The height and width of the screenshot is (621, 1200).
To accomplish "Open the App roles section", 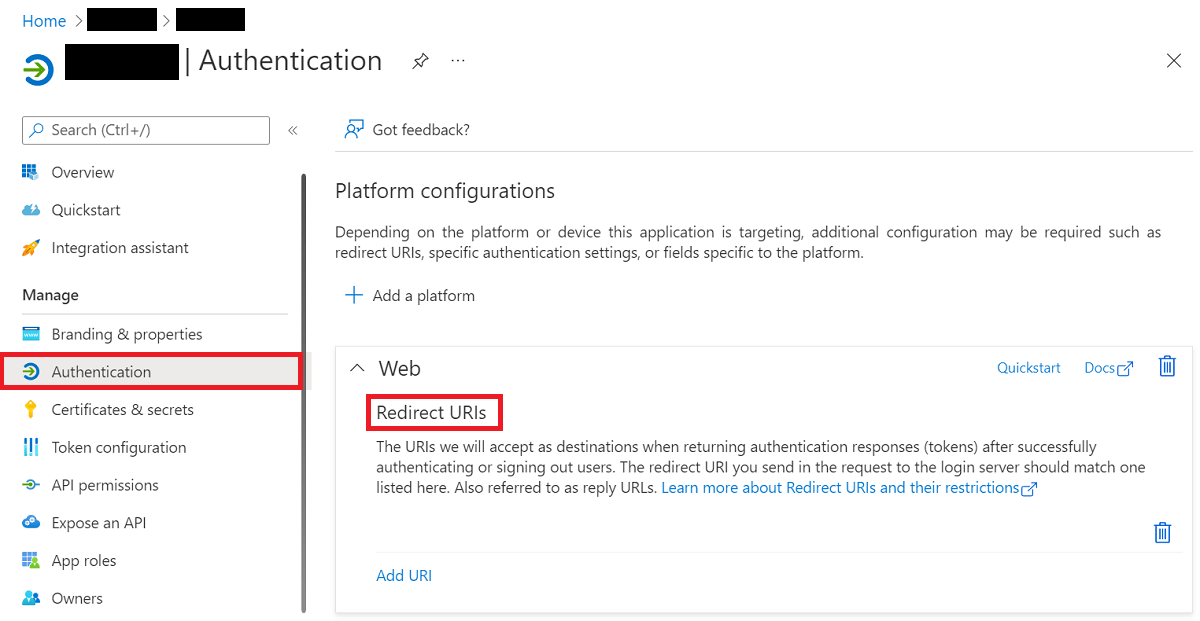I will 83,560.
